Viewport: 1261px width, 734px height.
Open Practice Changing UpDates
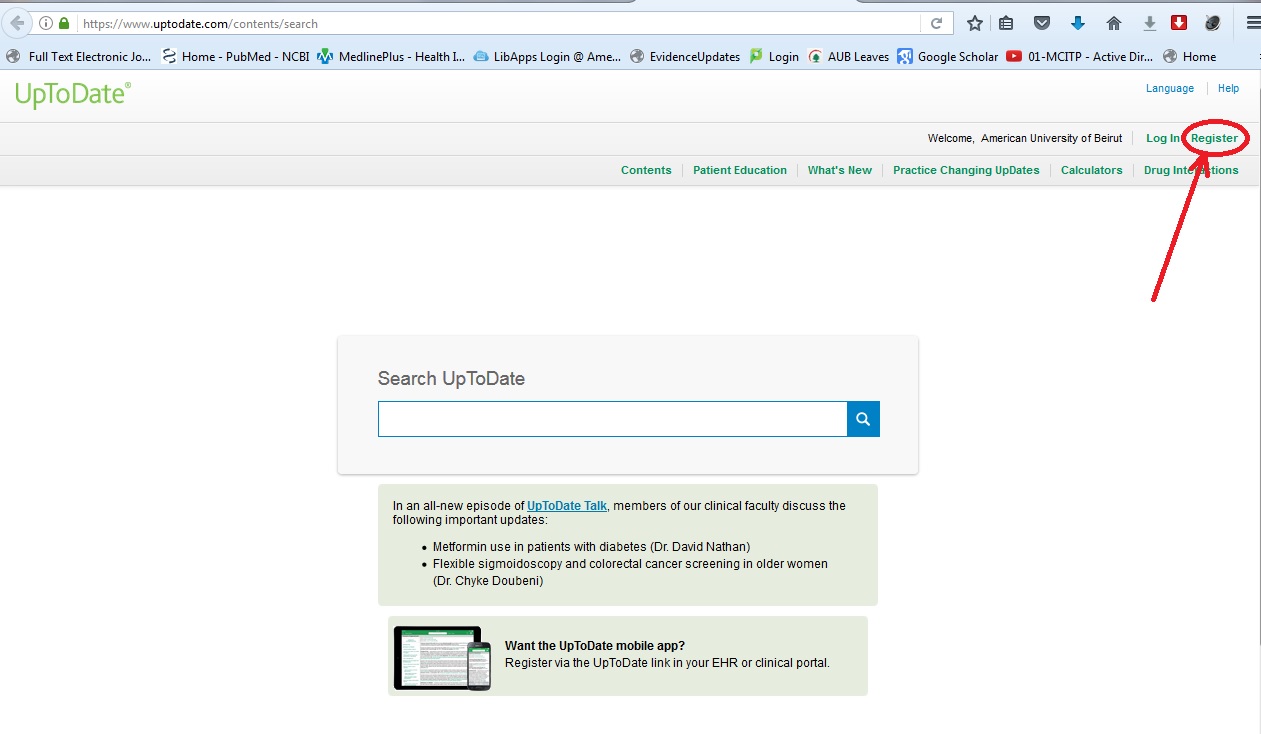[966, 170]
